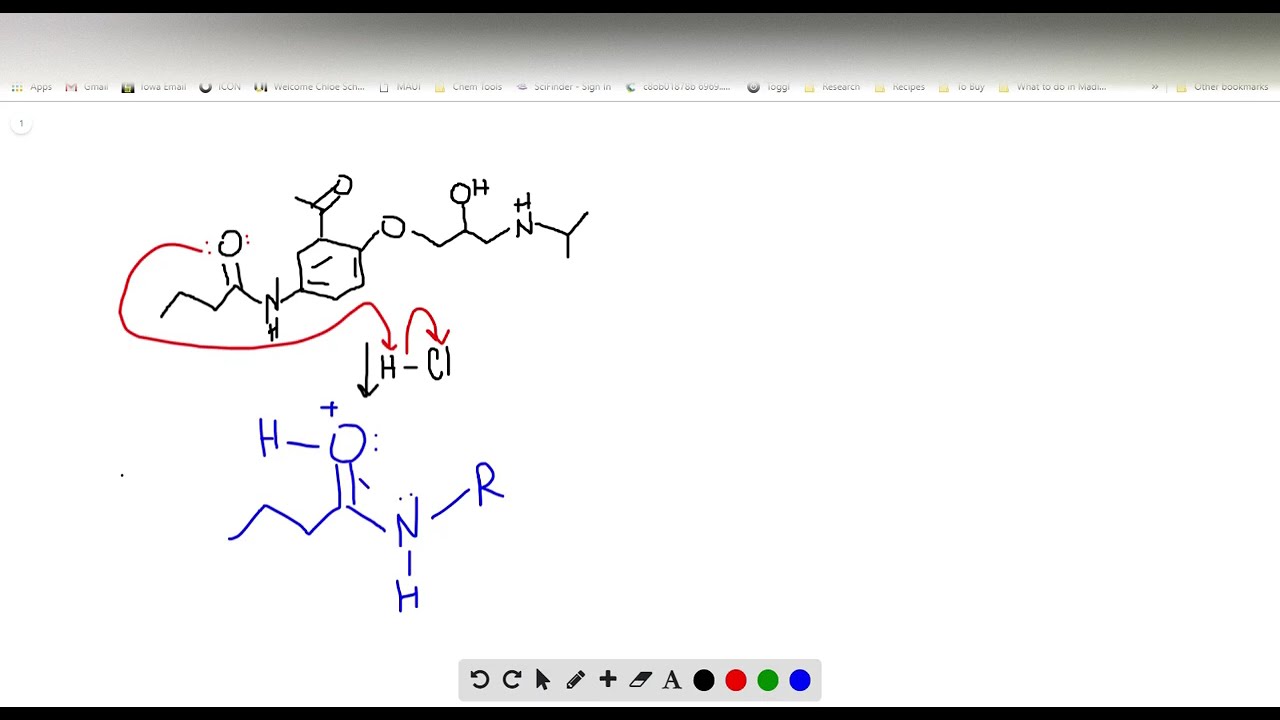Open the Apps bookmark shortcut

point(31,87)
